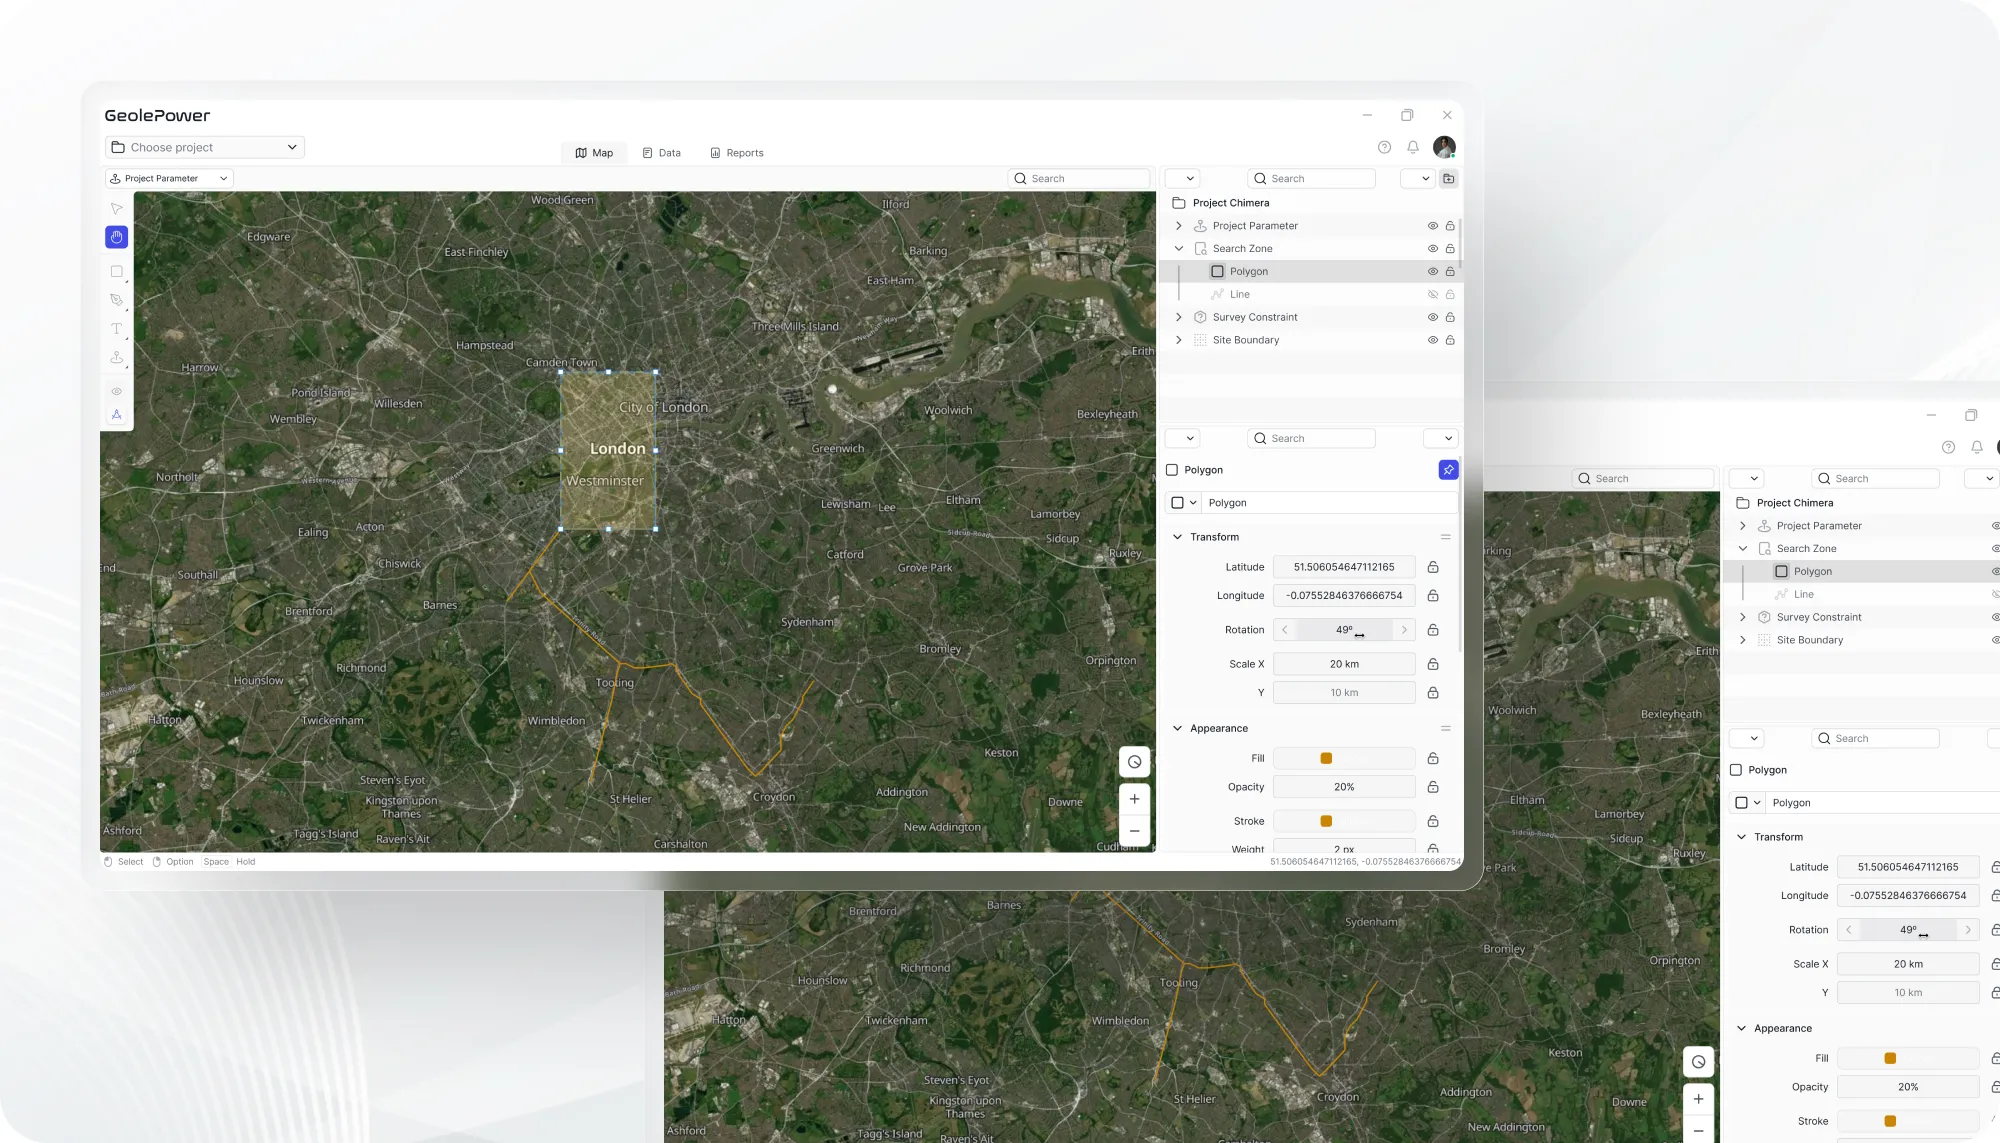Select the pen drawing tool
This screenshot has width=2000, height=1143.
point(116,300)
